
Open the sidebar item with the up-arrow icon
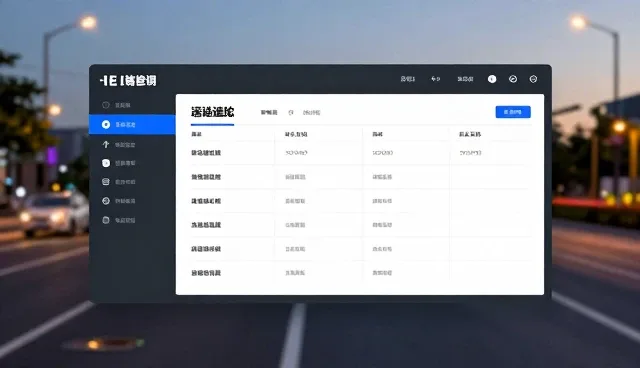119,144
